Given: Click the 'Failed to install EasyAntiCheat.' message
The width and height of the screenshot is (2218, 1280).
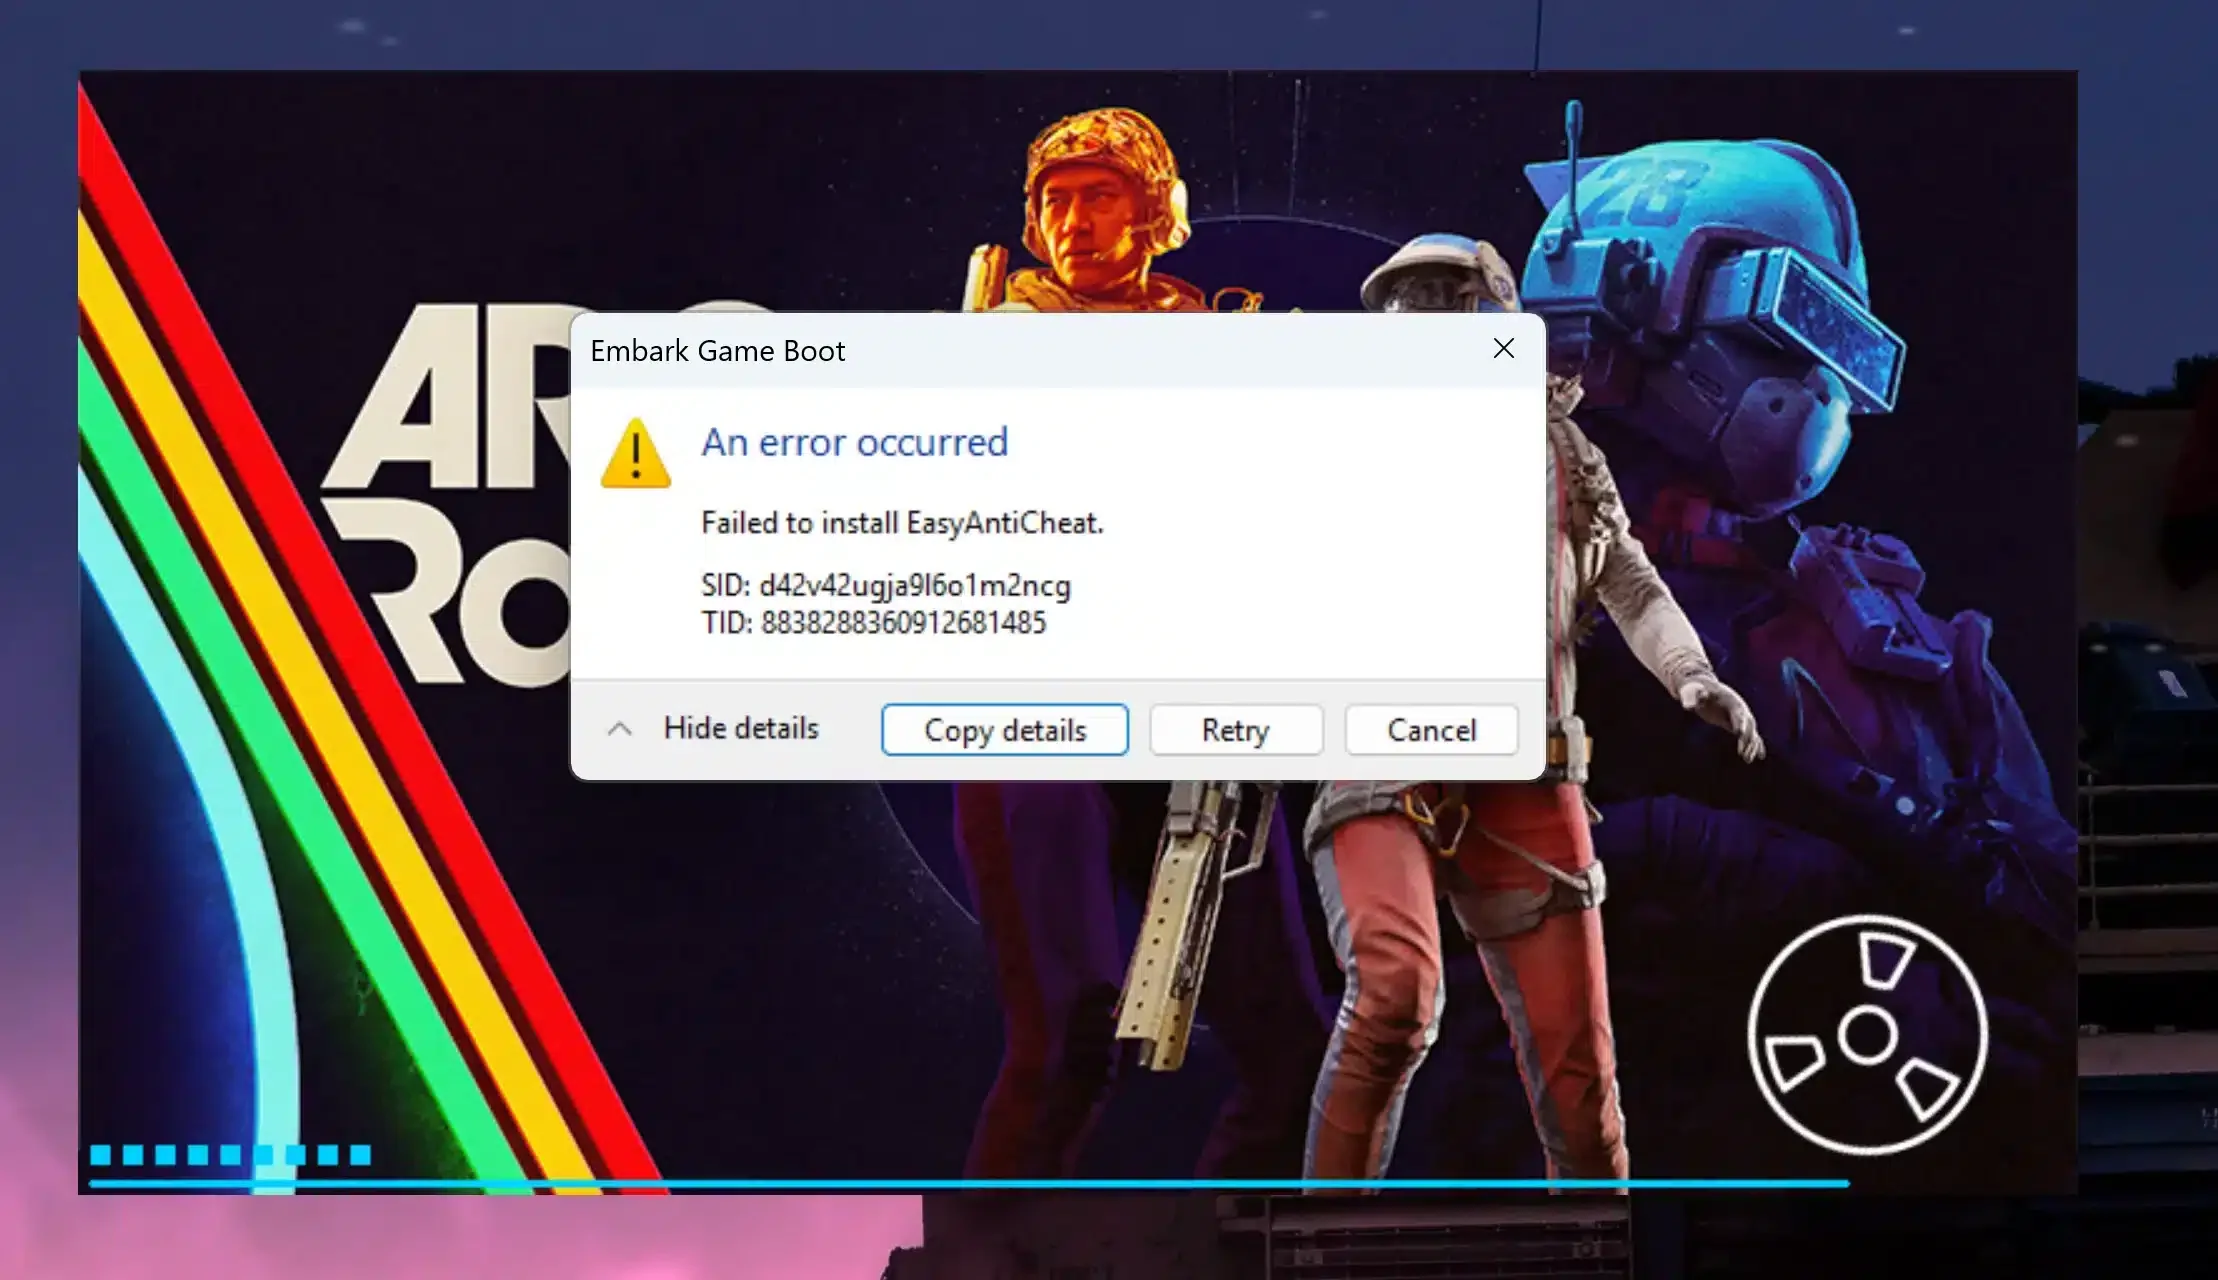Looking at the screenshot, I should pos(902,523).
